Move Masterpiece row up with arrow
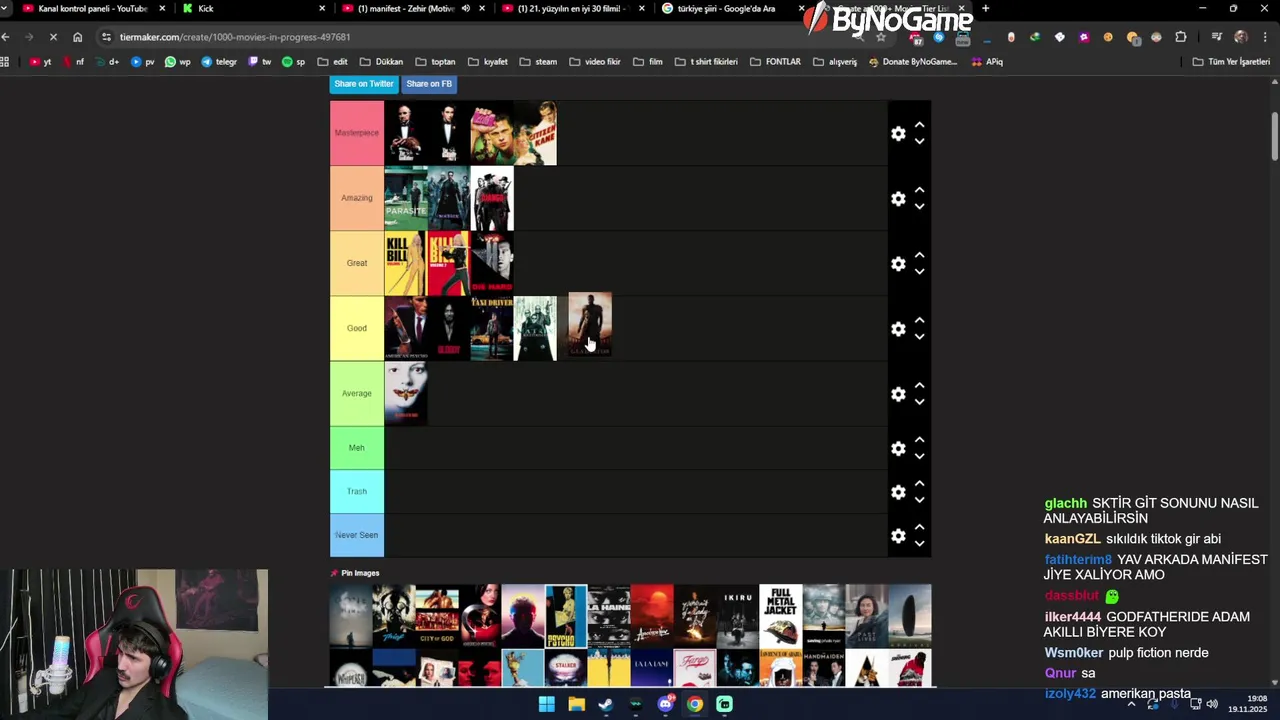Screen dimensions: 1280x720 tap(919, 125)
